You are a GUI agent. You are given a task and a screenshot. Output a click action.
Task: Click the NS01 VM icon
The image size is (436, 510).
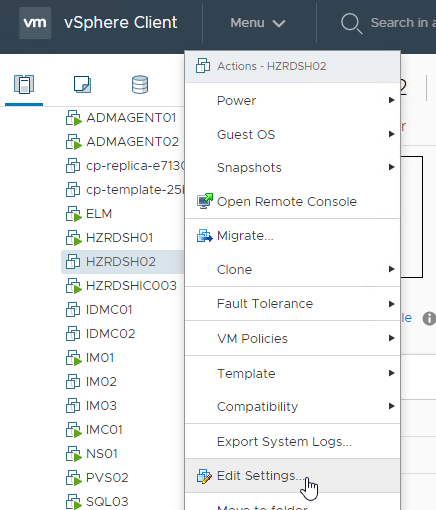(73, 454)
